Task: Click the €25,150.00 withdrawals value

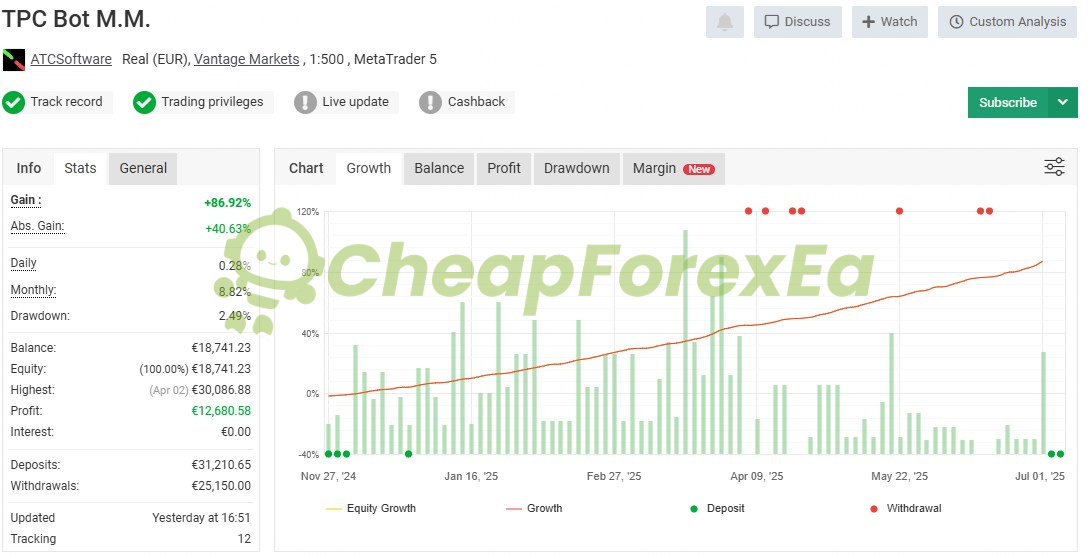Action: [221, 486]
